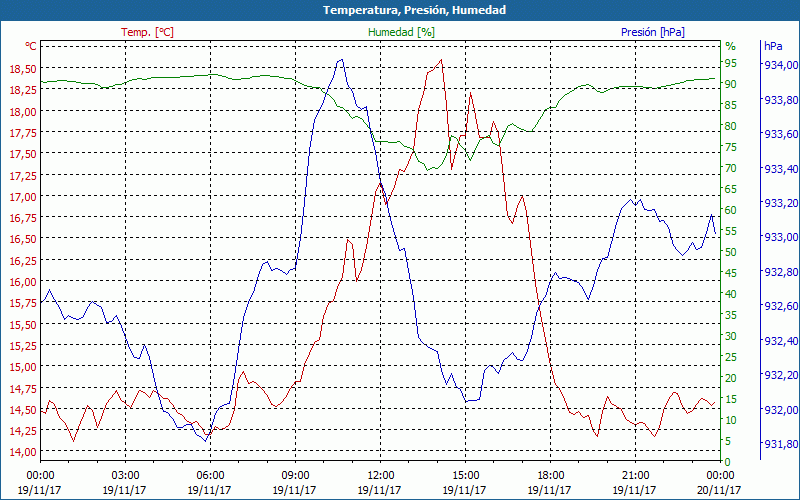Click green humidity axis value '95'
800x500 pixels.
coord(731,63)
